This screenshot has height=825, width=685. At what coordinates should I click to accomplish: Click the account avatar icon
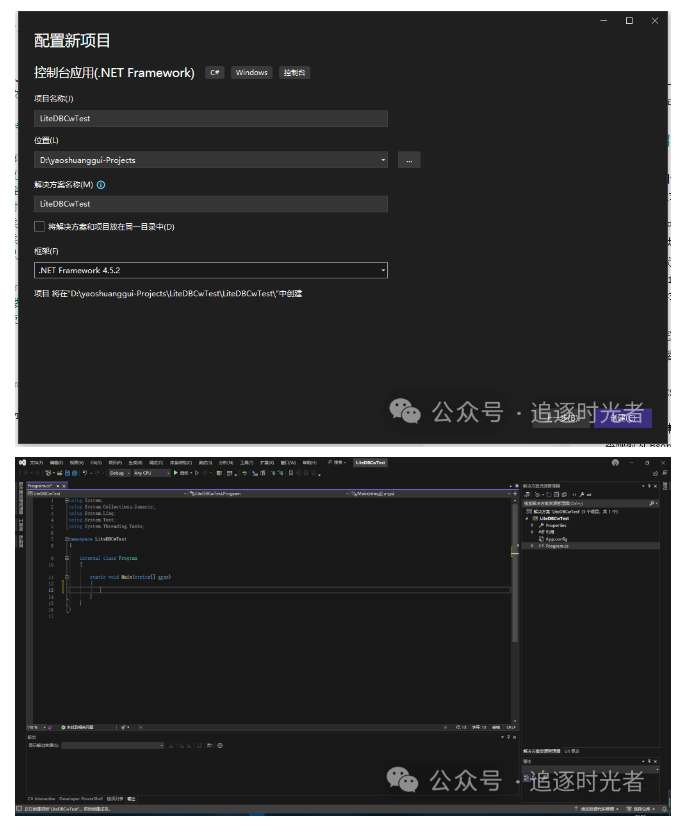615,462
